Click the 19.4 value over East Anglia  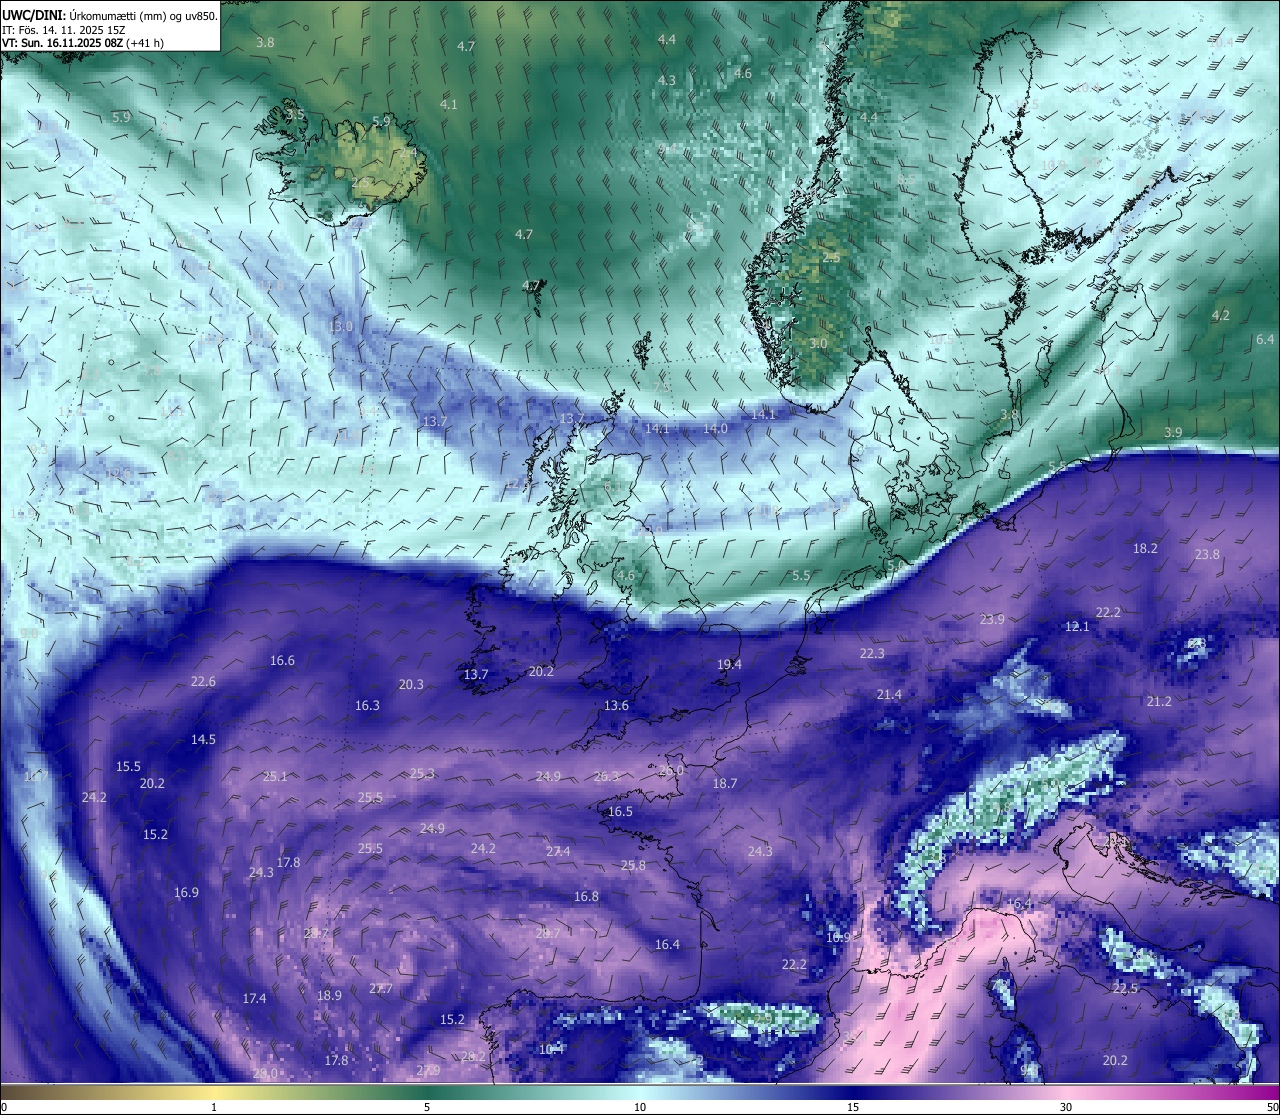pos(729,665)
